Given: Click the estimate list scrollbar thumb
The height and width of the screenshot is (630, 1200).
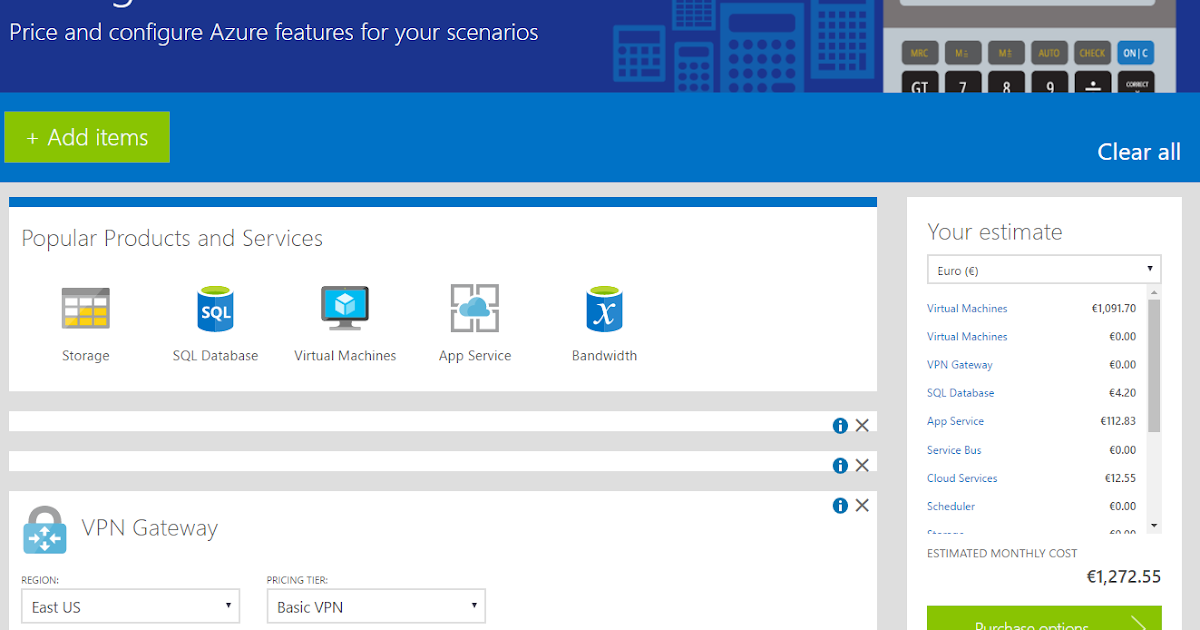Looking at the screenshot, I should [x=1154, y=365].
